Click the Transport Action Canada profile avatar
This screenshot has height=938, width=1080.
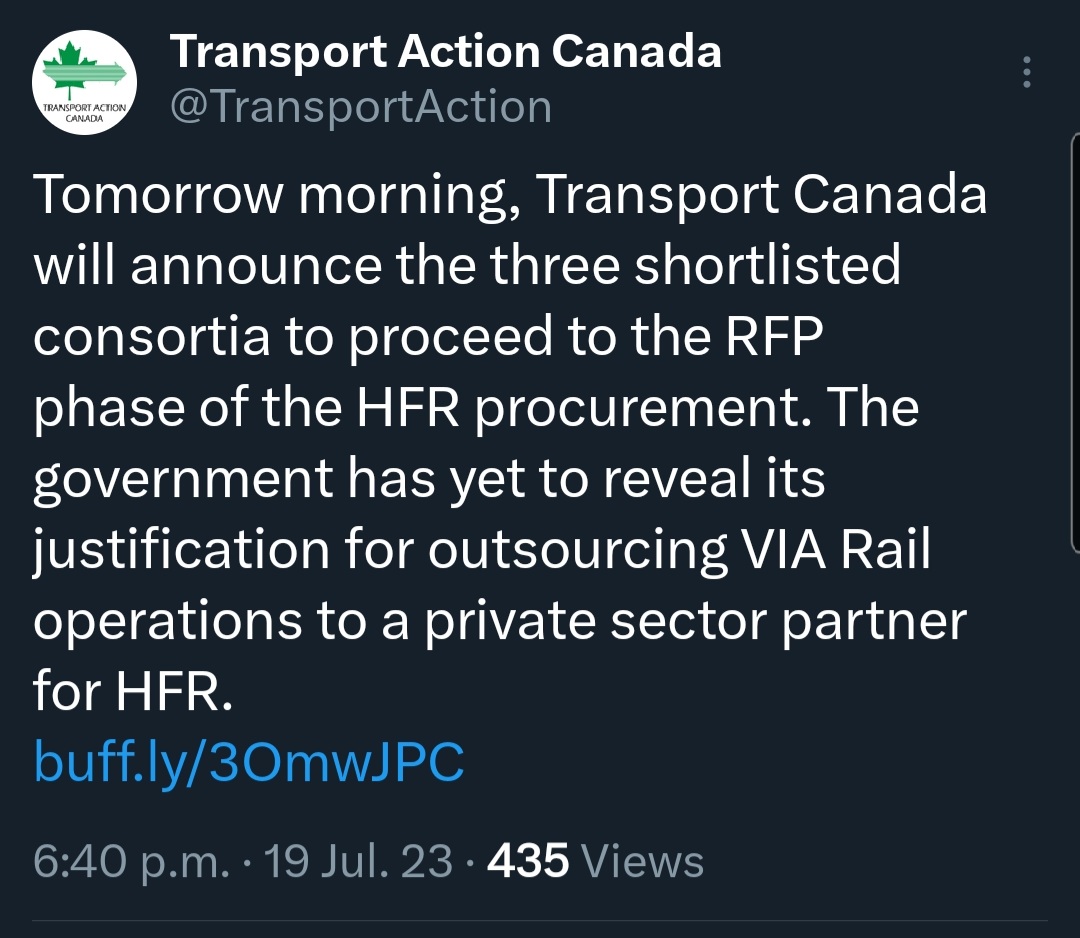(x=84, y=81)
